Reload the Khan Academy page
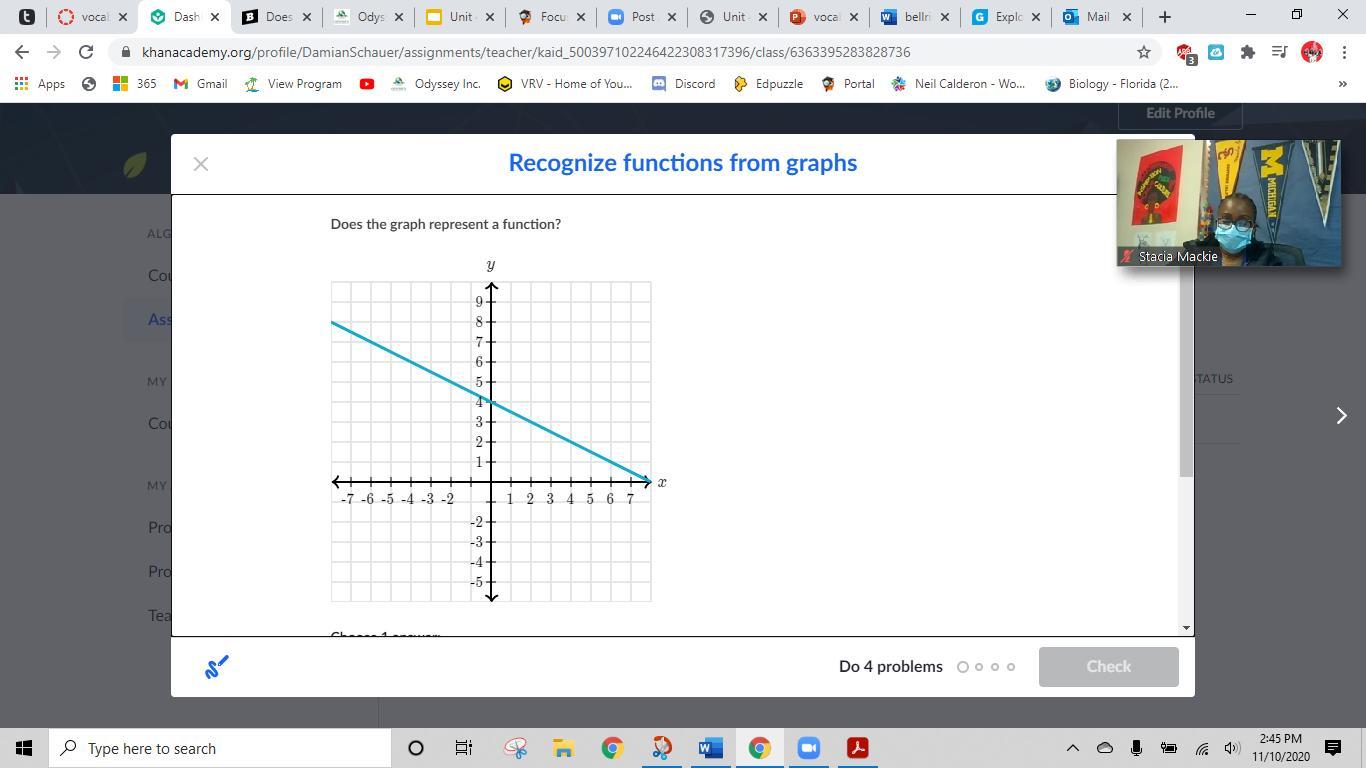The height and width of the screenshot is (768, 1366). [86, 52]
